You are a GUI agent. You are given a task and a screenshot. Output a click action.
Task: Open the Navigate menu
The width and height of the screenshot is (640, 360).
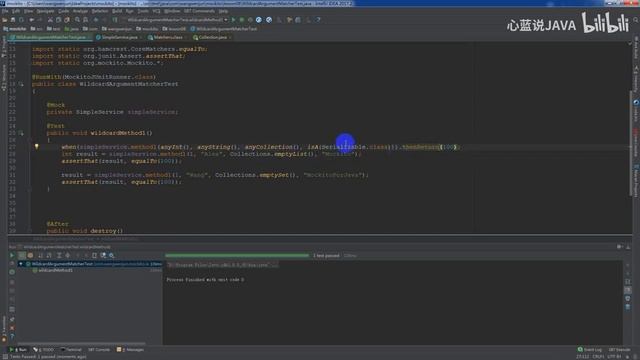(x=45, y=11)
